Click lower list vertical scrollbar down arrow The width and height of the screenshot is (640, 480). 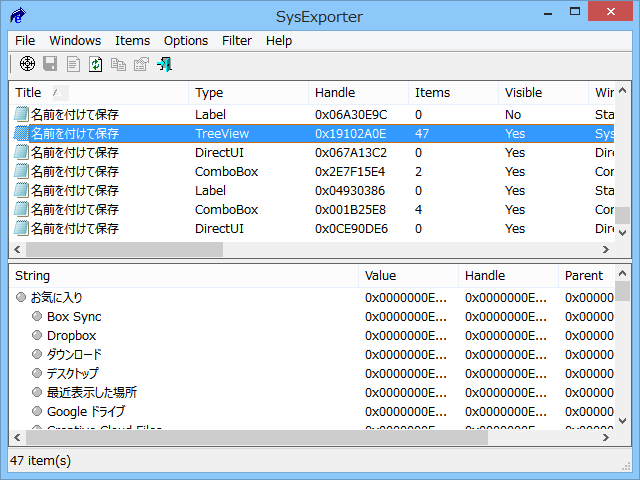coord(622,421)
